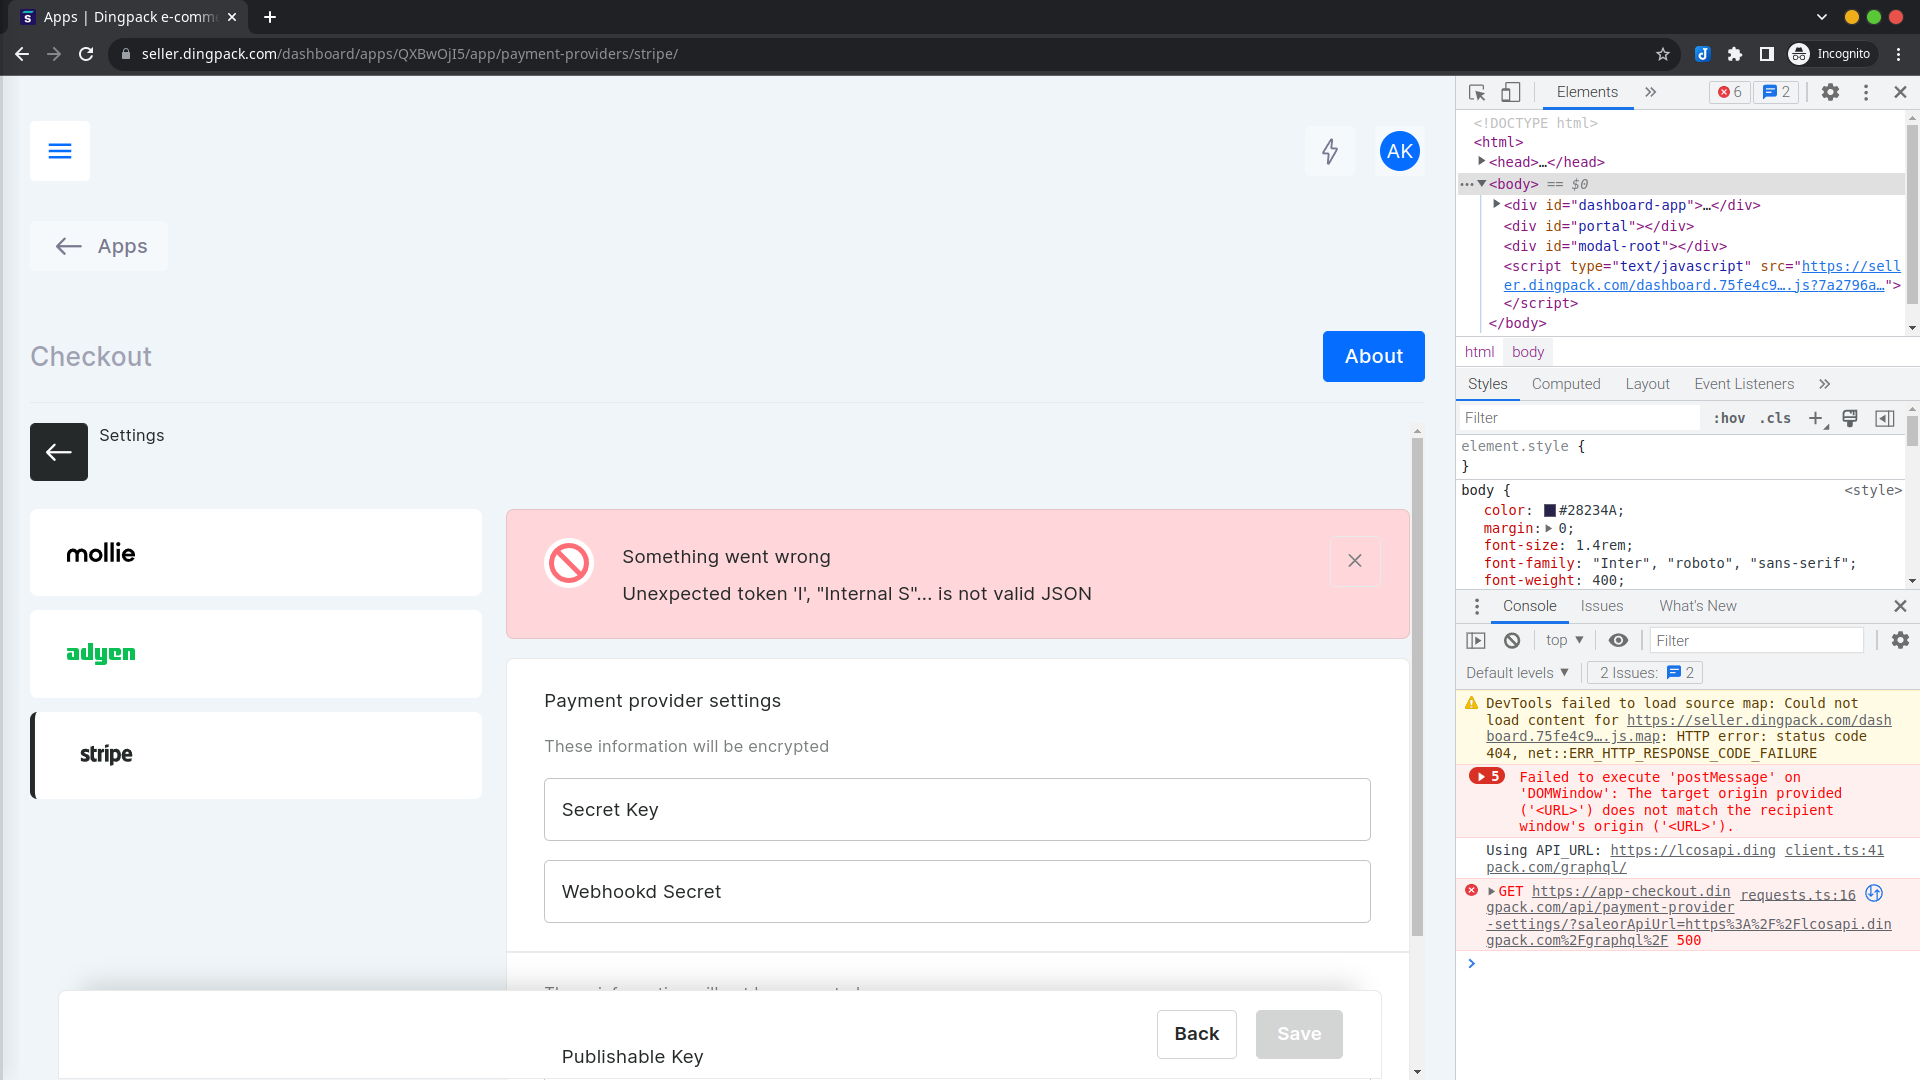Switch to the Computed tab
Viewport: 1920px width, 1080px height.
click(x=1565, y=384)
